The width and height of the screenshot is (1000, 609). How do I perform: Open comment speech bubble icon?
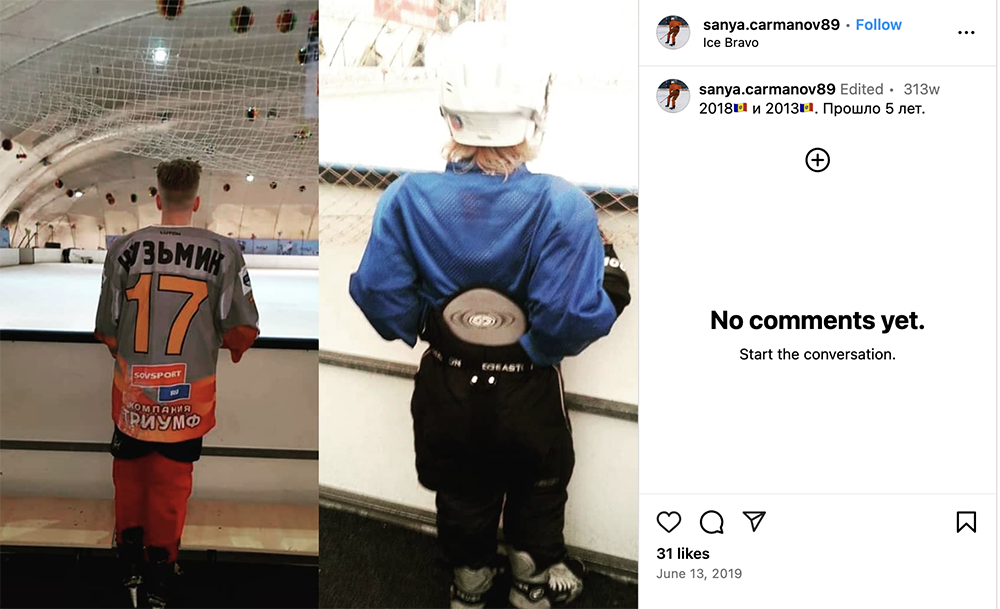[711, 522]
